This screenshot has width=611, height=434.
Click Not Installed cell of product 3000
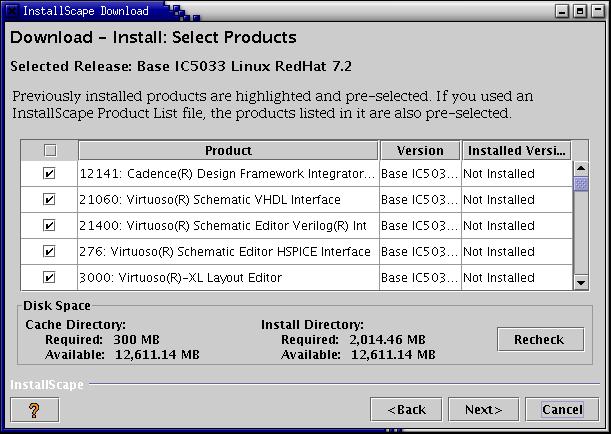(517, 277)
